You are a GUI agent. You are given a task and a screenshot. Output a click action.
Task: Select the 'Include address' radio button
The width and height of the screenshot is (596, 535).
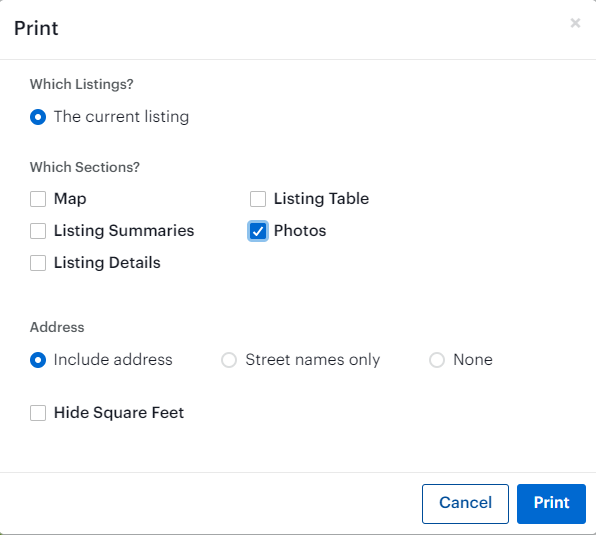point(38,360)
